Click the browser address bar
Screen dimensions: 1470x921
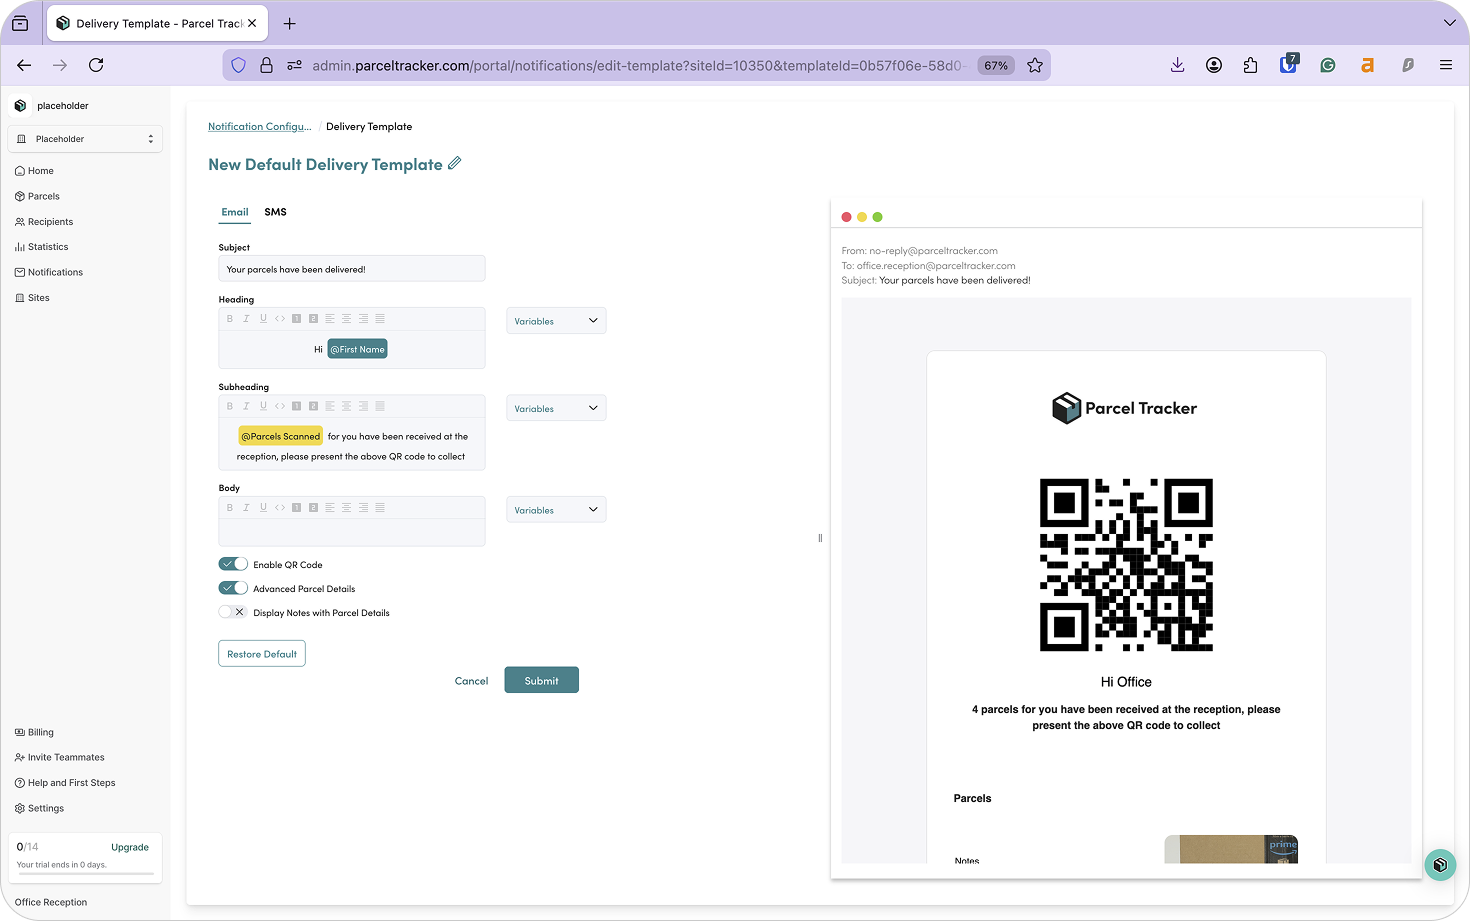tap(638, 65)
